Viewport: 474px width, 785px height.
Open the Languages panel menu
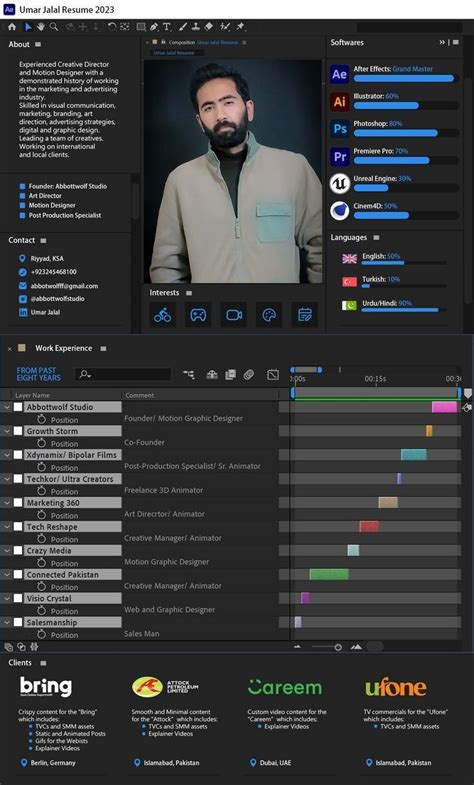pyautogui.click(x=376, y=238)
